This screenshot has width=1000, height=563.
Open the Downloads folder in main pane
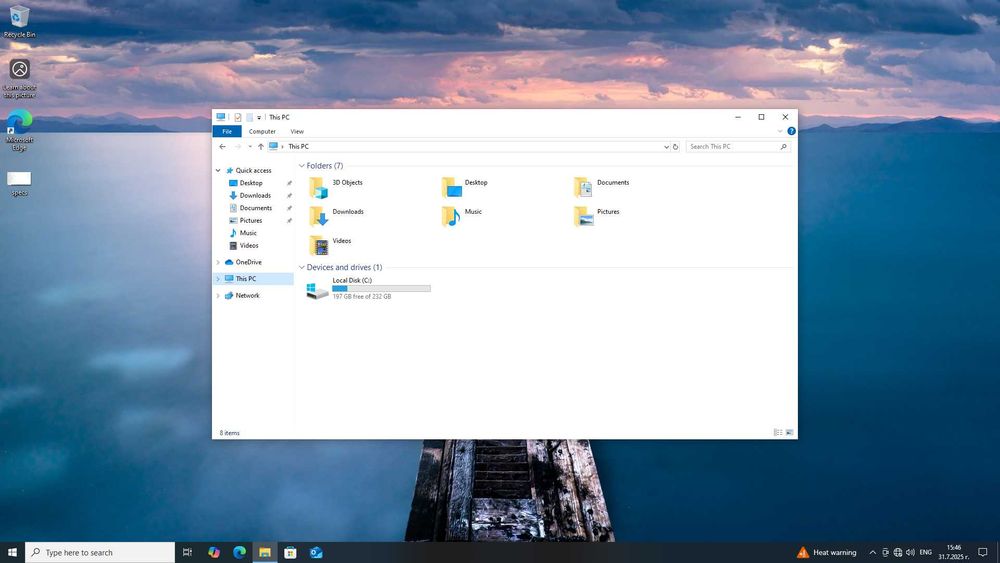click(x=318, y=217)
